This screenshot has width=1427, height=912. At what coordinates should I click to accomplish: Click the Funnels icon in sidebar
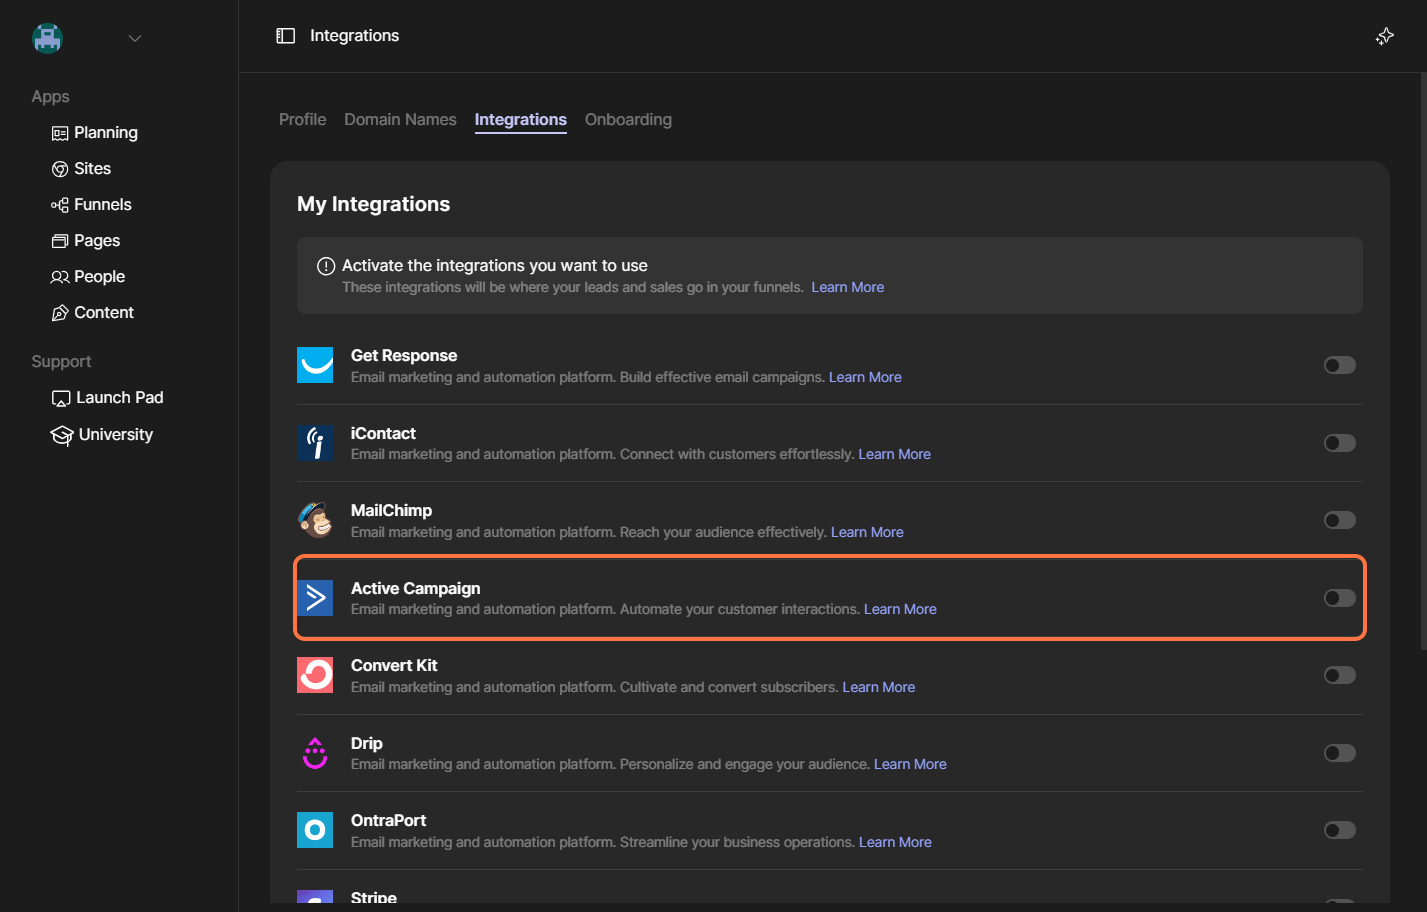tap(60, 205)
